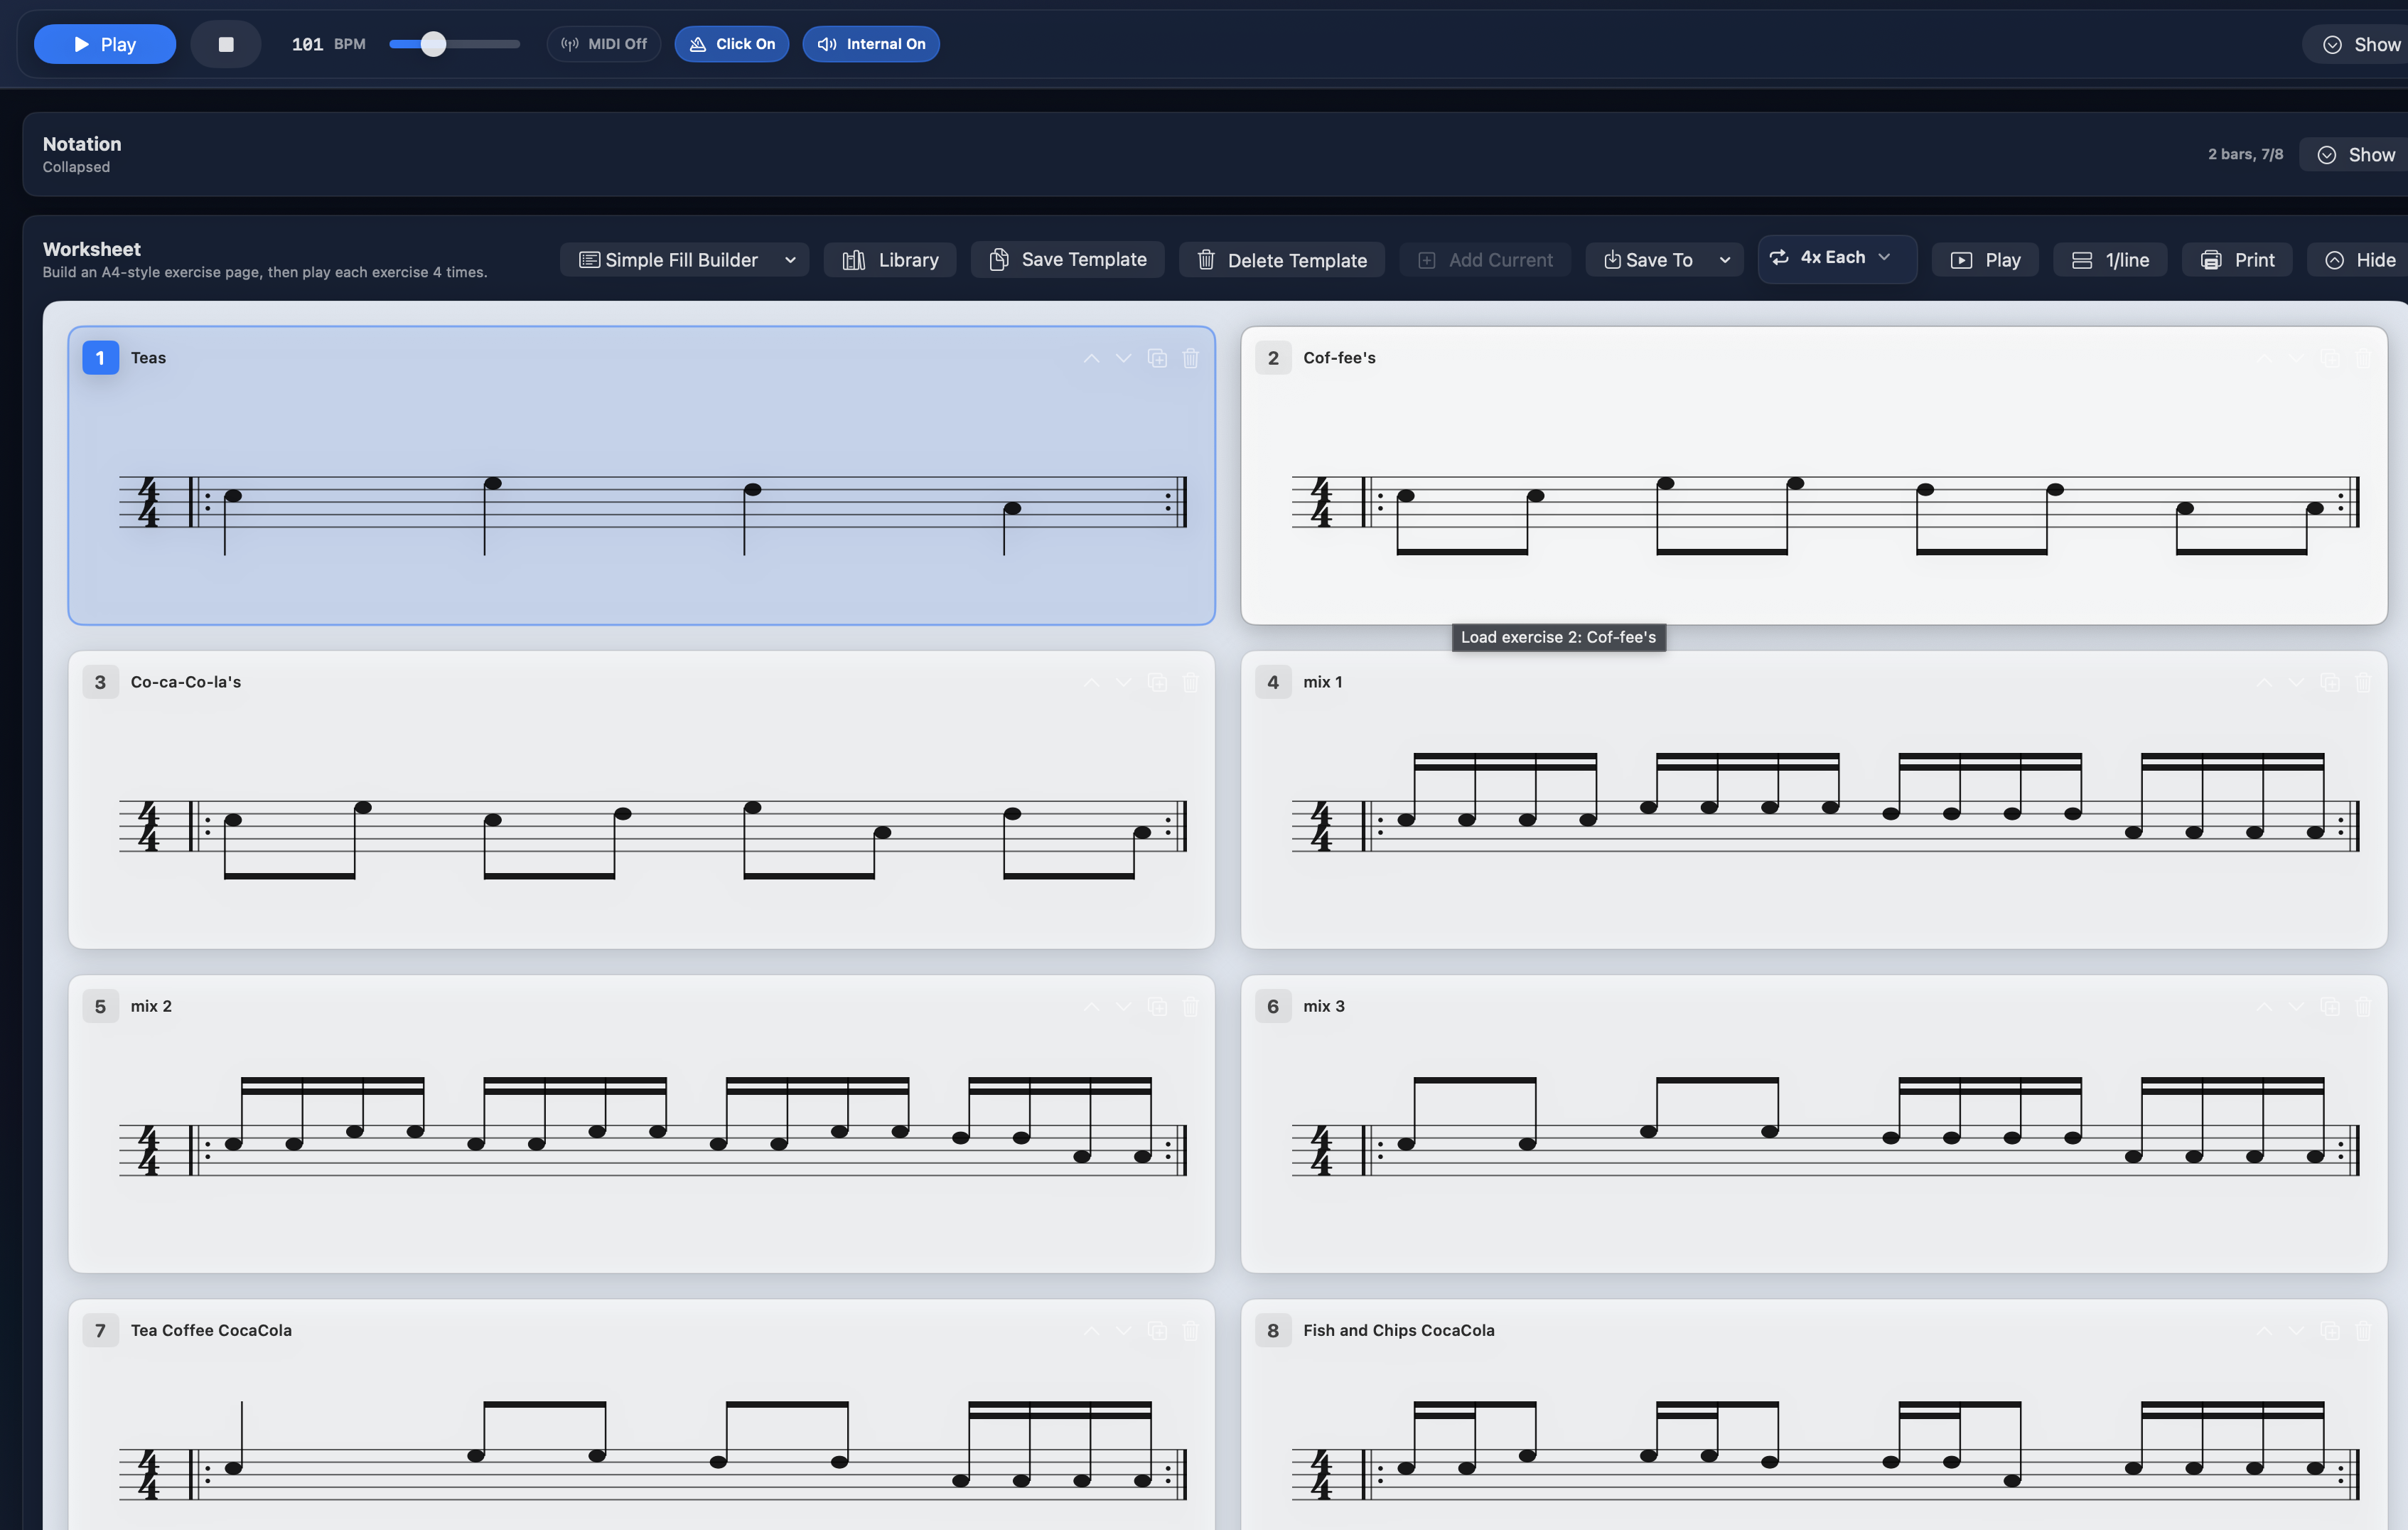The height and width of the screenshot is (1530, 2408).
Task: Delete the mix 2 exercise
Action: point(1190,1006)
